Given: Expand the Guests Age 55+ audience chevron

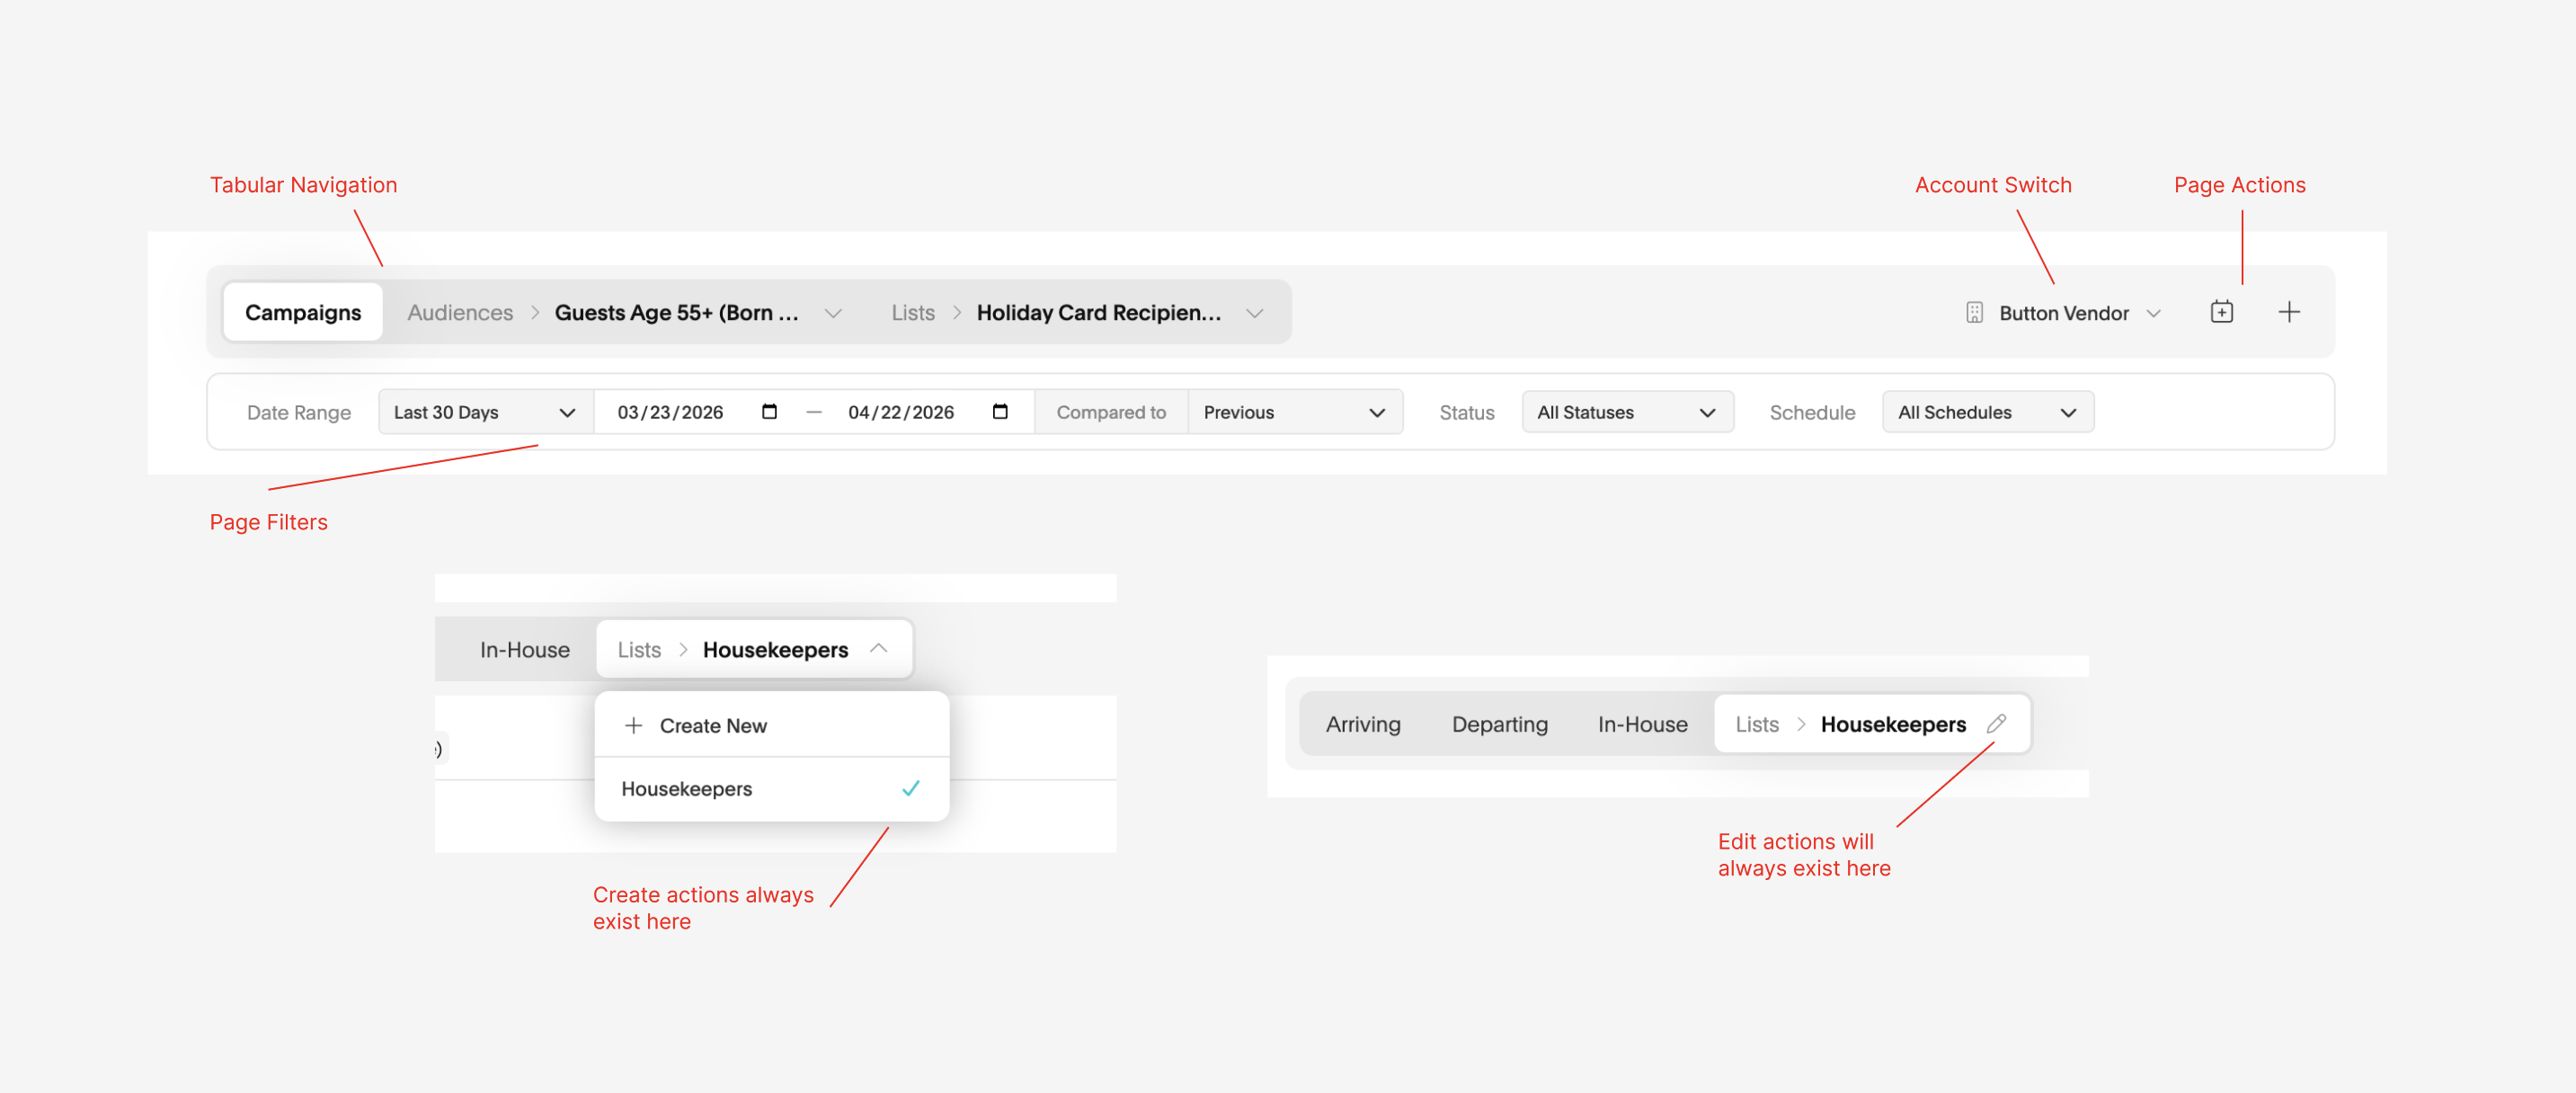Looking at the screenshot, I should (x=833, y=313).
